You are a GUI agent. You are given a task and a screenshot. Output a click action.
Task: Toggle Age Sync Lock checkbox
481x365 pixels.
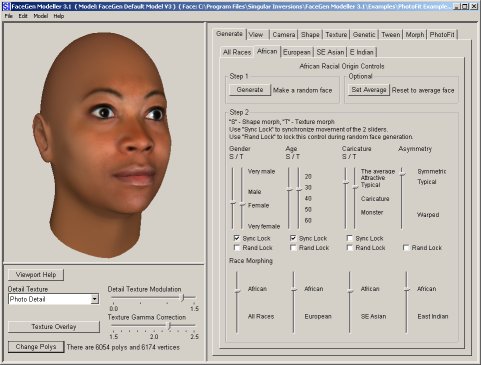[x=293, y=238]
